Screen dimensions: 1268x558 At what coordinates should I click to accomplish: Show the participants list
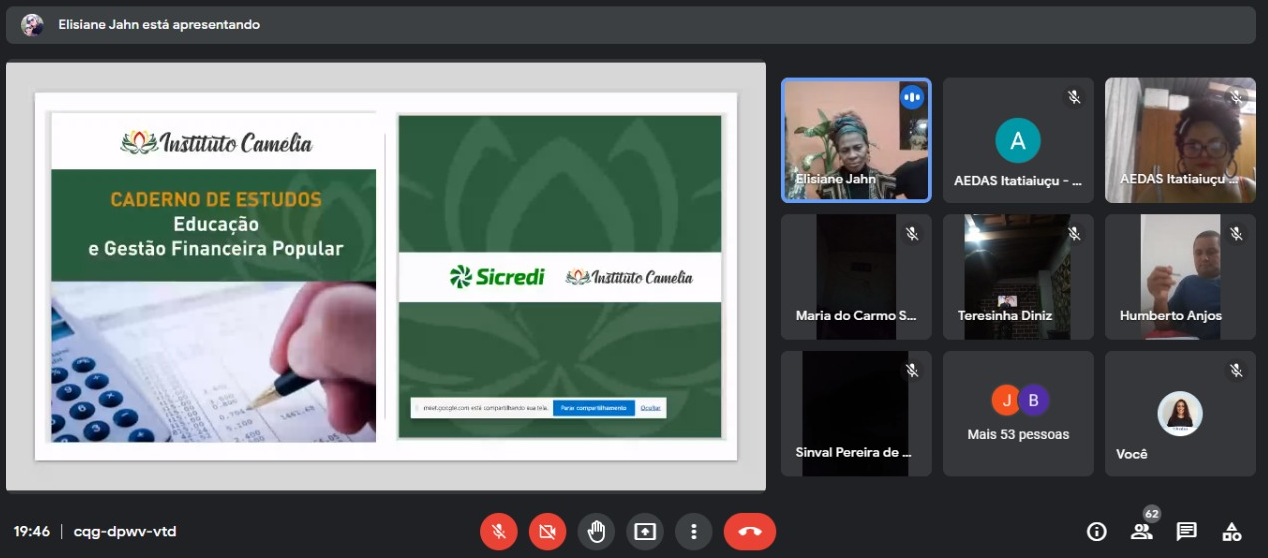click(x=1141, y=531)
